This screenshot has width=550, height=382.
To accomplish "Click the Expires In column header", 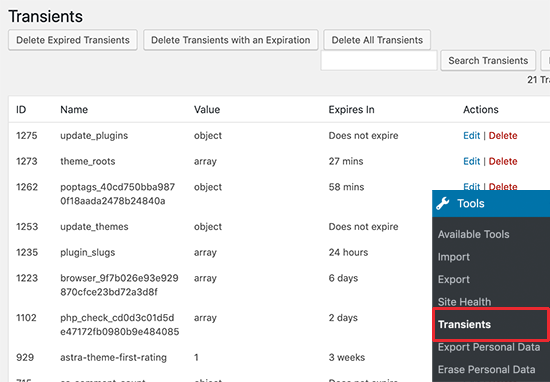I will click(351, 109).
